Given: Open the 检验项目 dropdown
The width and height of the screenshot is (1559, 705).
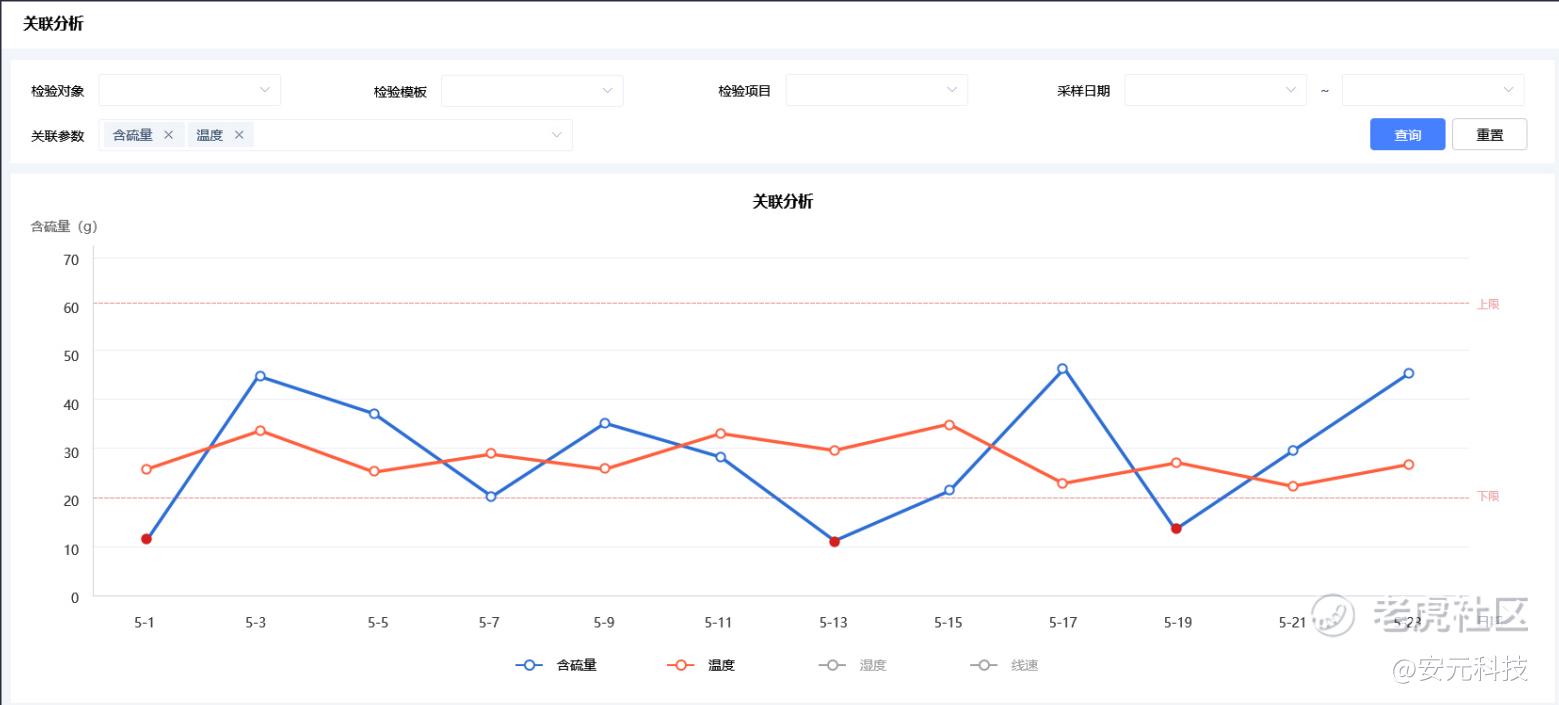Looking at the screenshot, I should pos(876,90).
